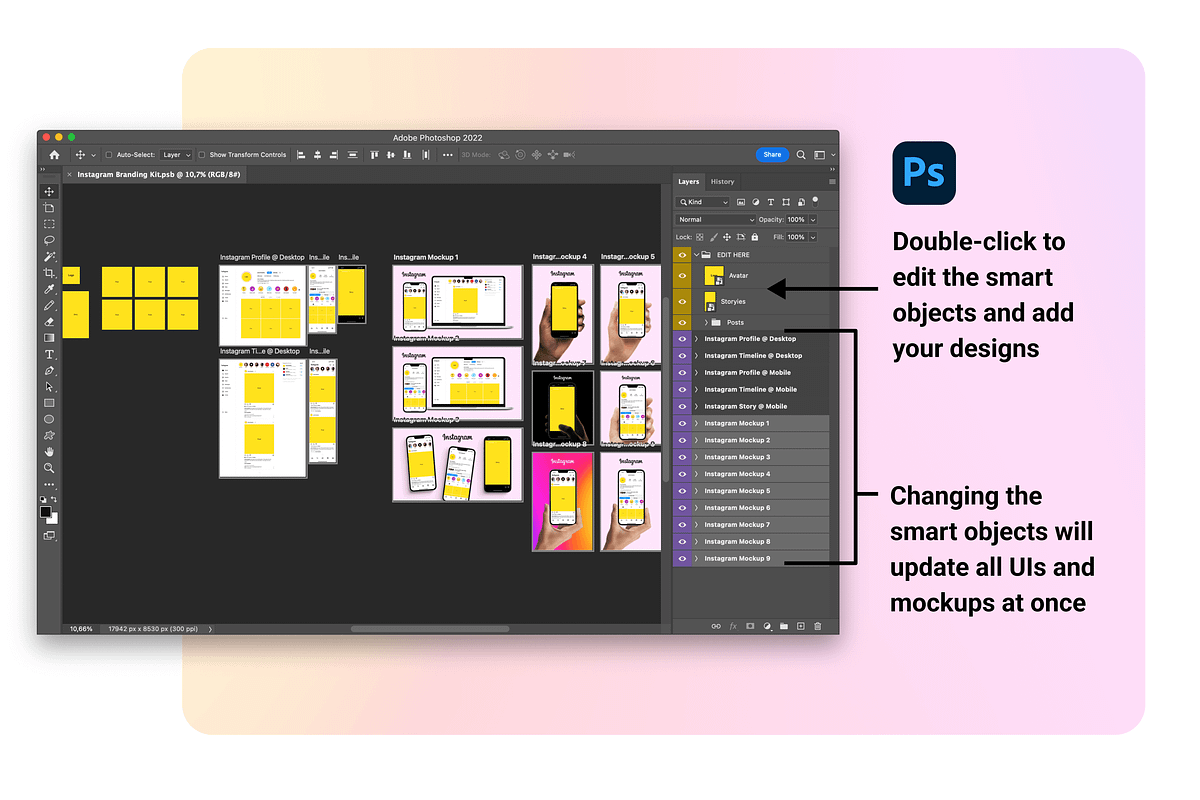Select the Magic Wand tool
The width and height of the screenshot is (1200, 800).
pyautogui.click(x=49, y=257)
